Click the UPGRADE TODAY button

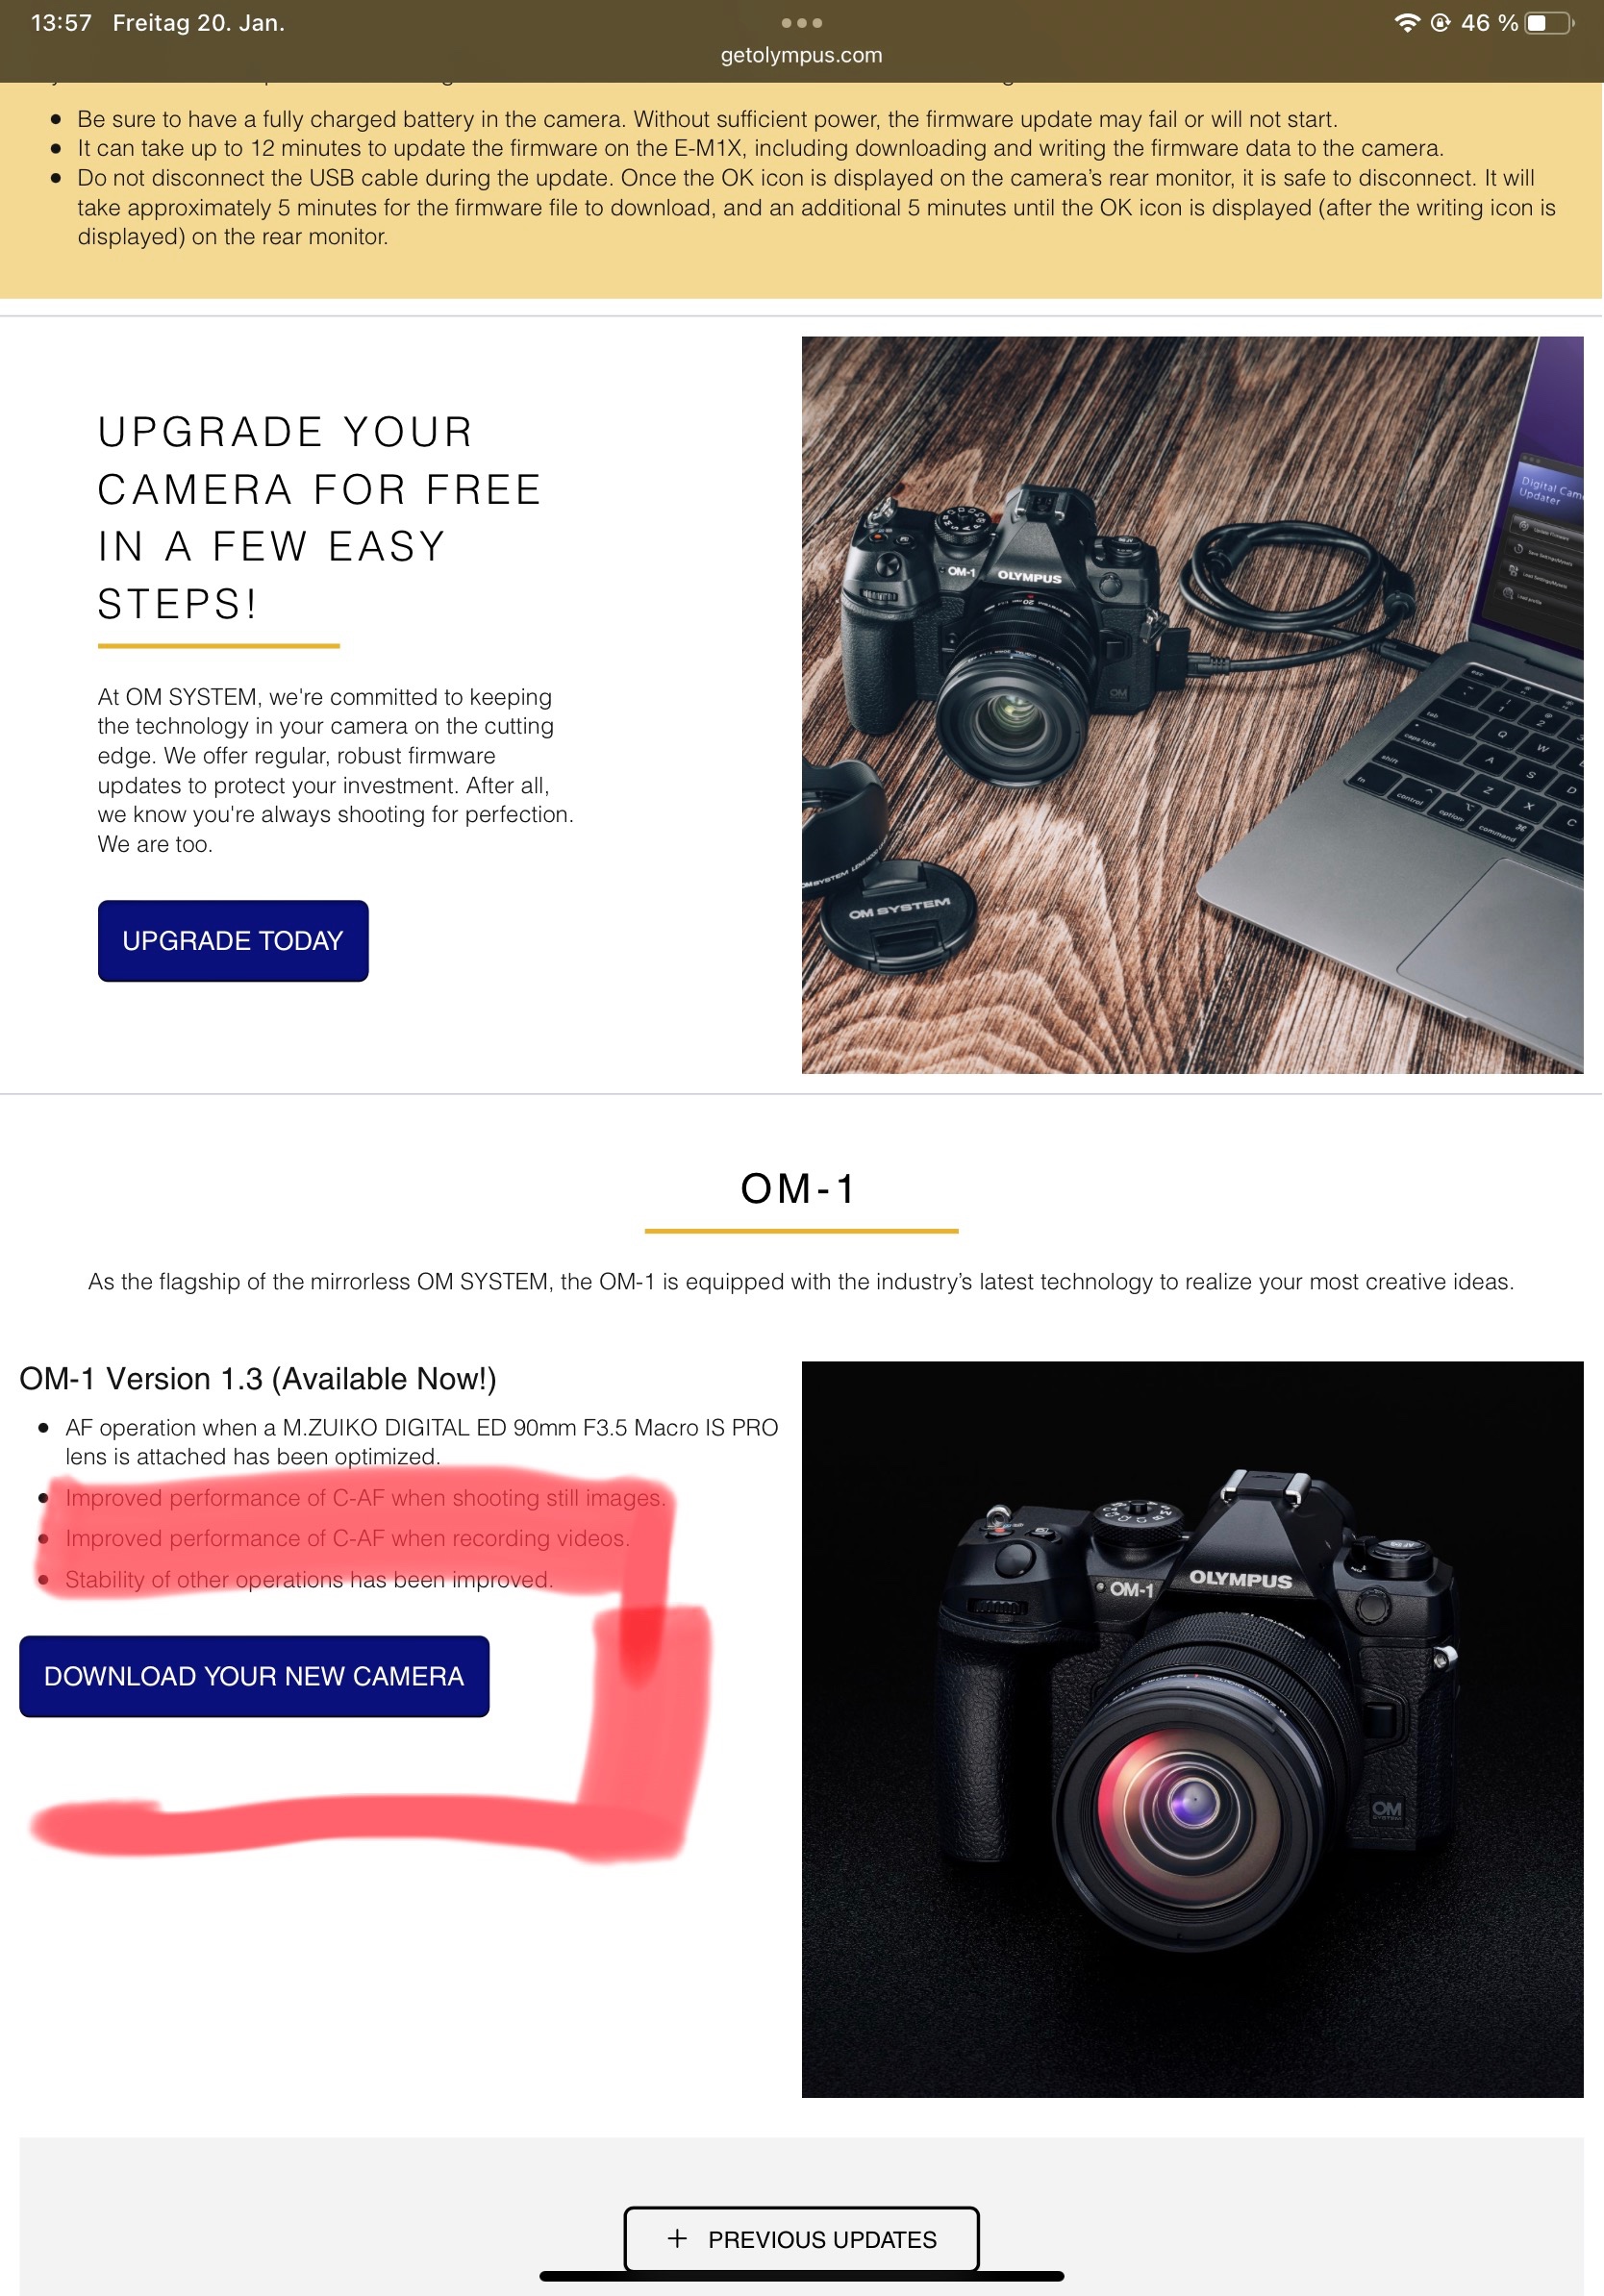[x=233, y=940]
